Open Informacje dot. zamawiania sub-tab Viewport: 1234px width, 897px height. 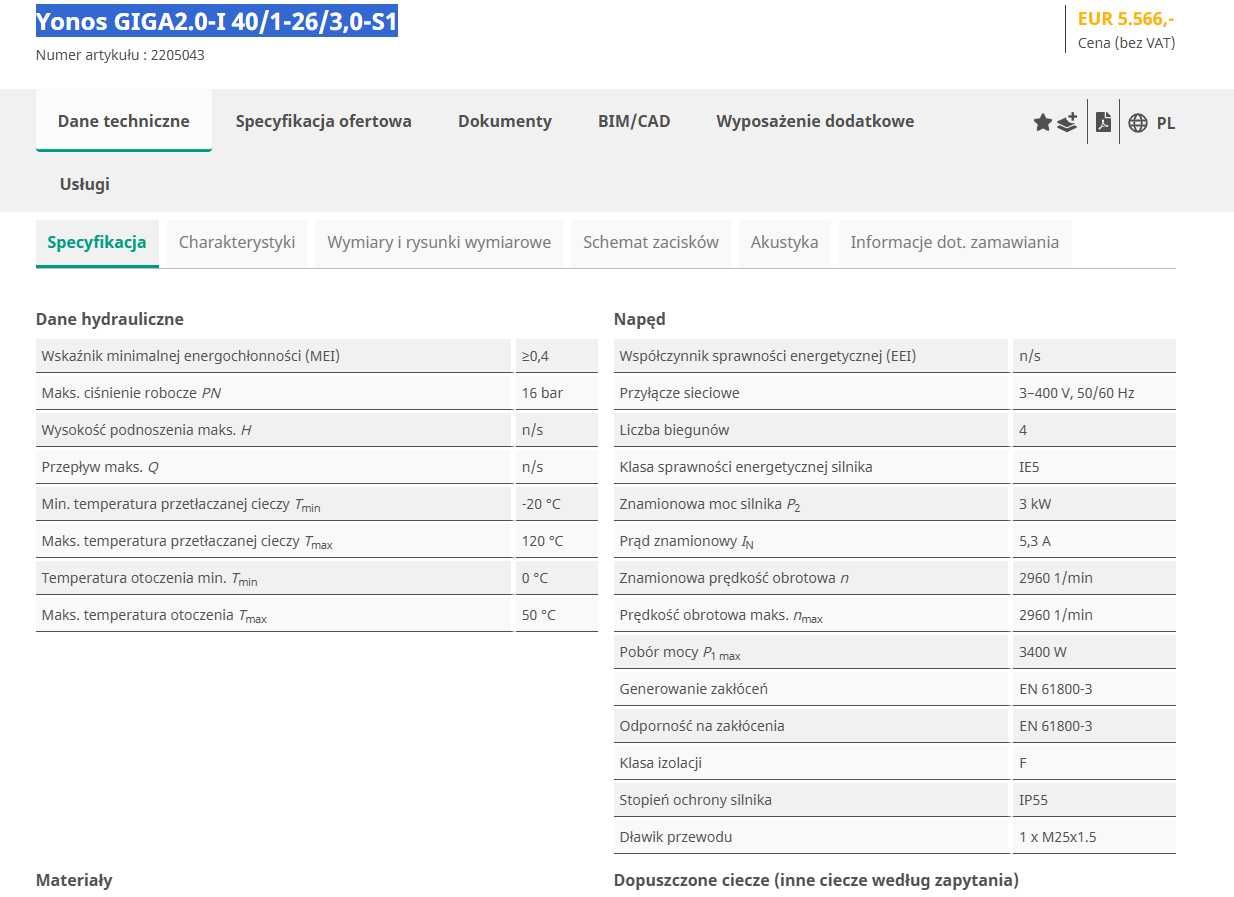(955, 243)
